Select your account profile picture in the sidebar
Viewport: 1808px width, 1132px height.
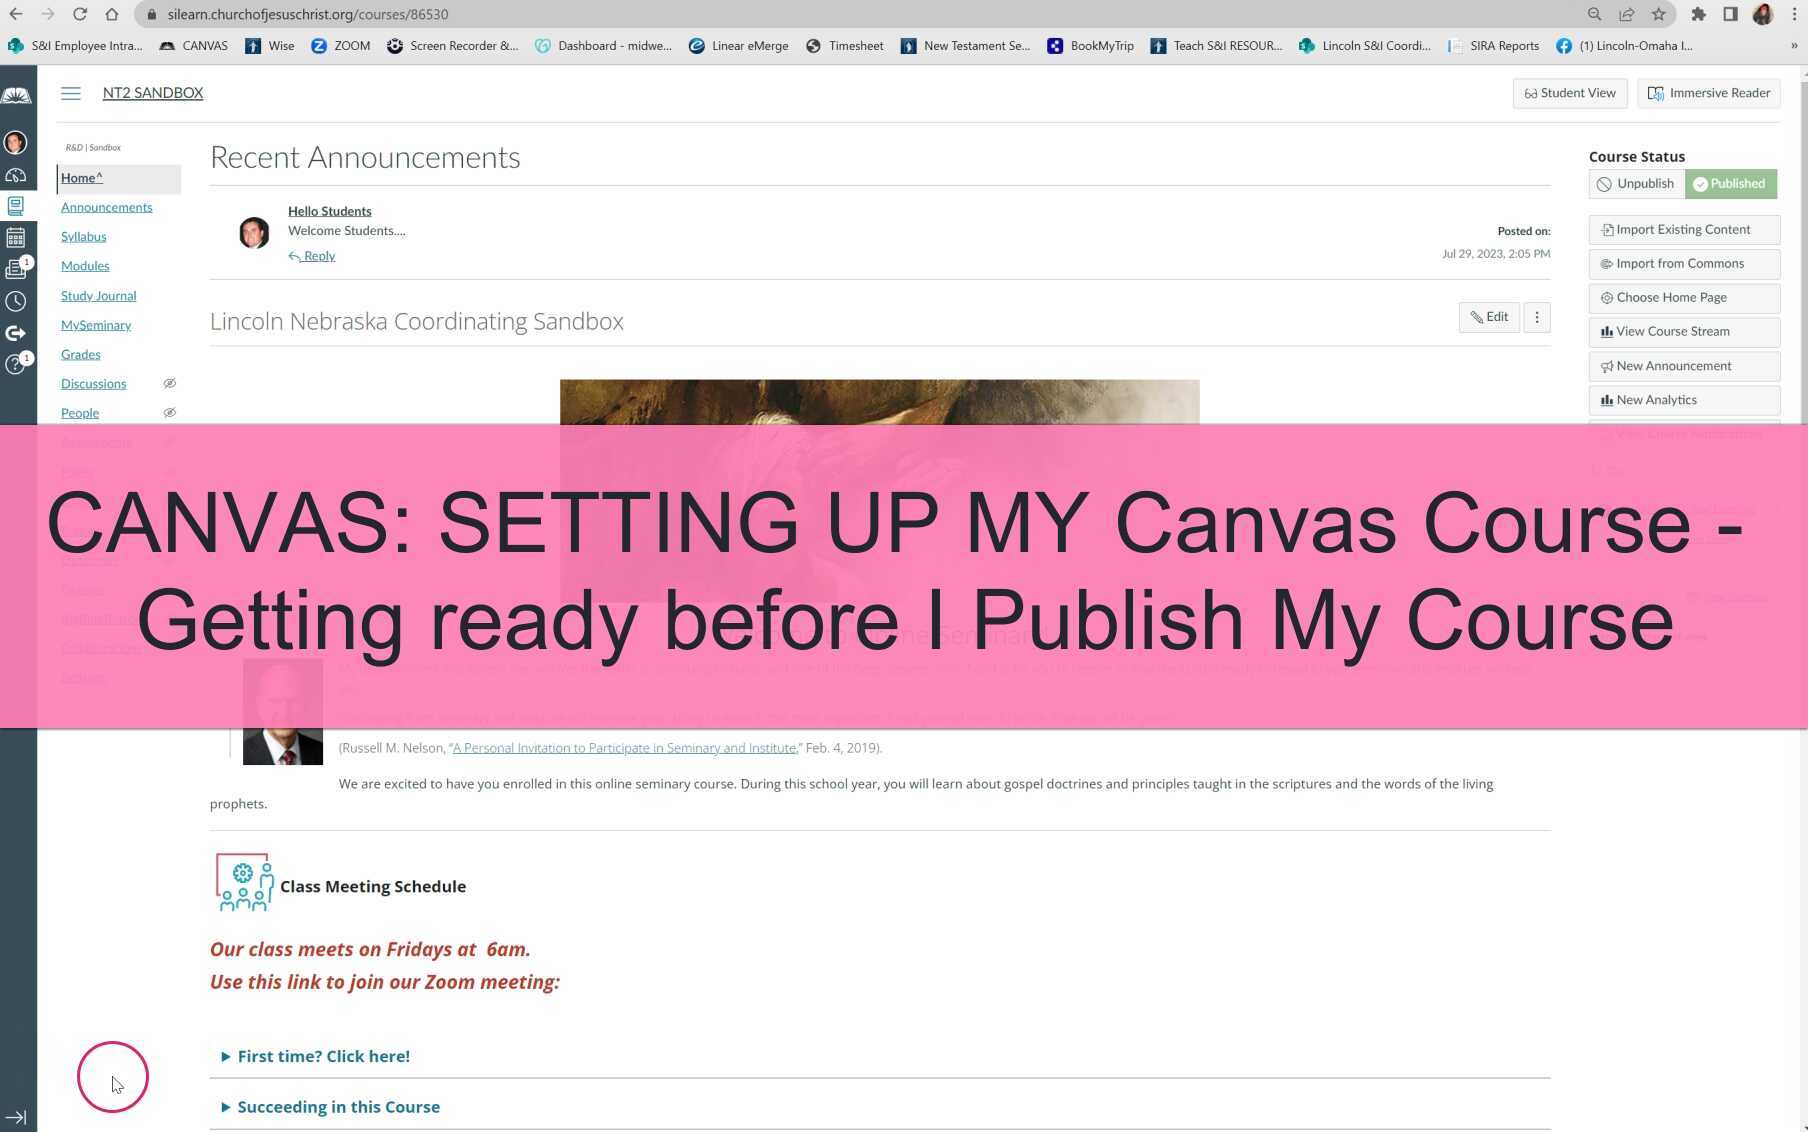click(x=16, y=142)
